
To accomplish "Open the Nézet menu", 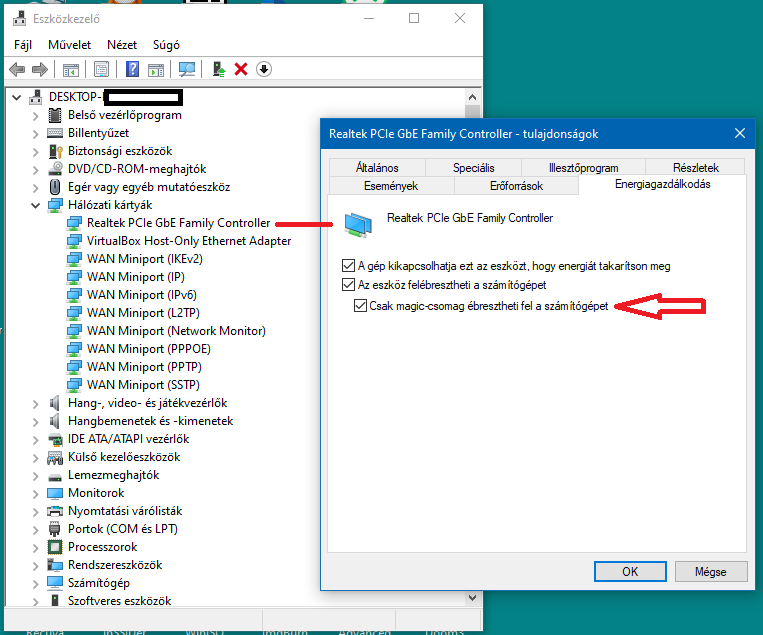I will tap(122, 45).
